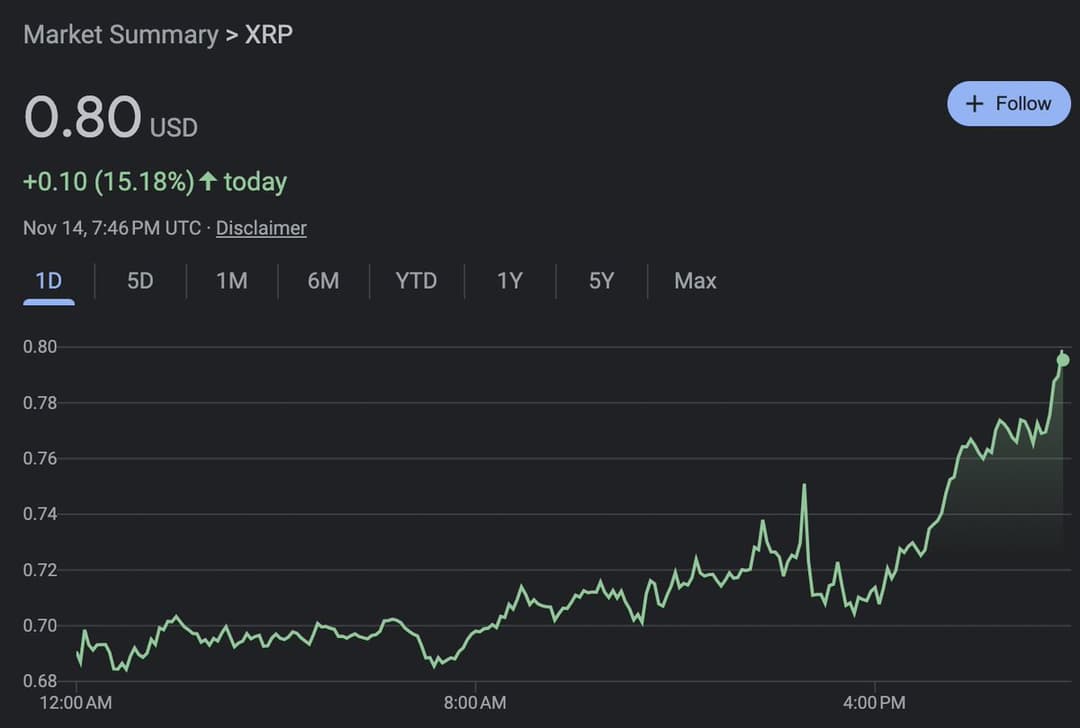Image resolution: width=1080 pixels, height=728 pixels.
Task: Click the 12:00 AM x-axis label
Action: pos(76,703)
